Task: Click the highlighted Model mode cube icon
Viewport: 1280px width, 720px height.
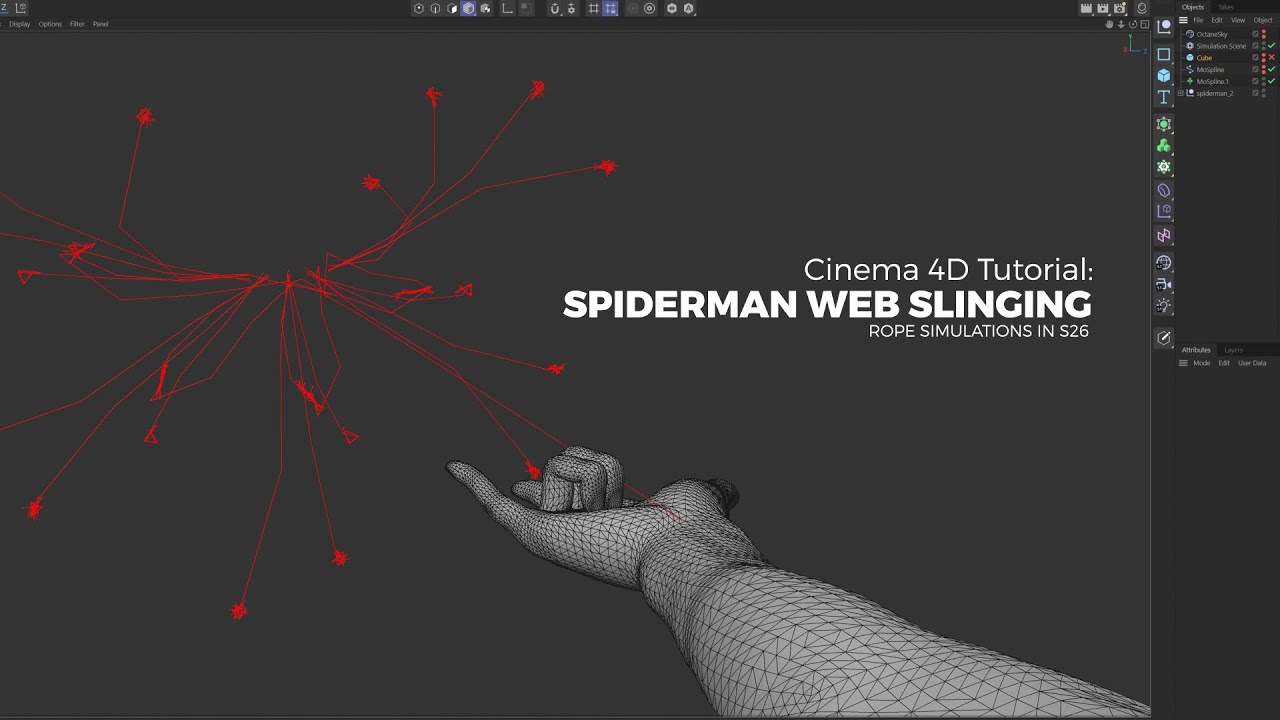Action: (468, 8)
